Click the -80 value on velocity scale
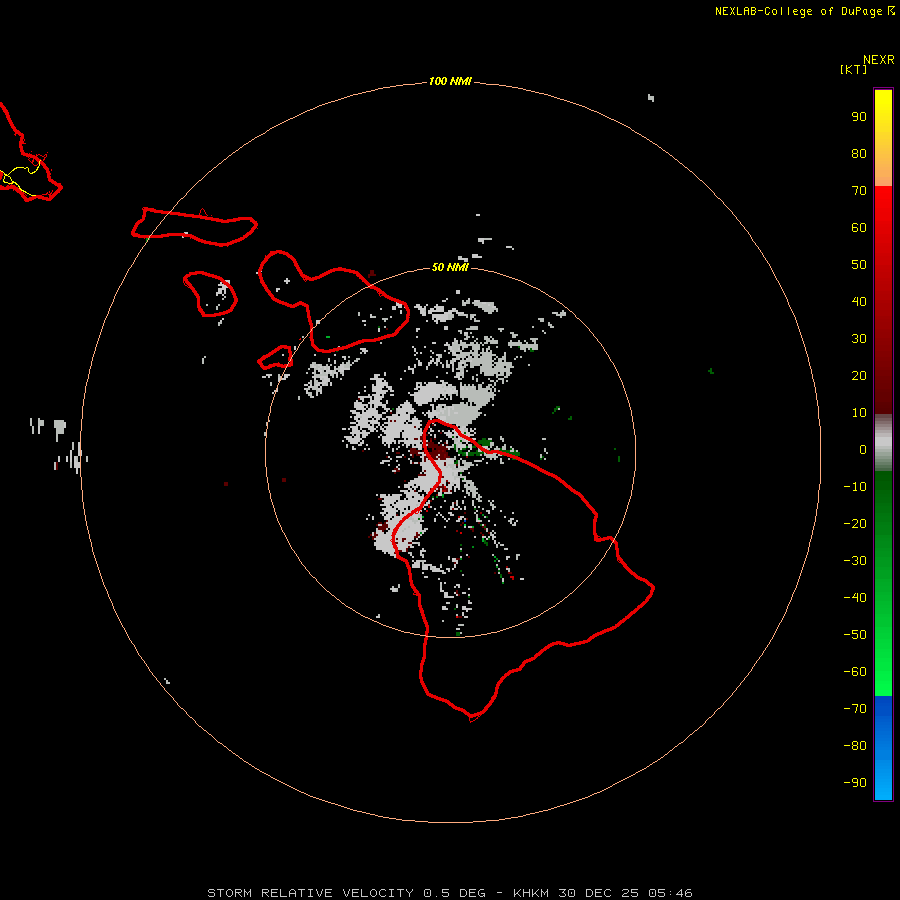Image resolution: width=900 pixels, height=900 pixels. pyautogui.click(x=855, y=746)
